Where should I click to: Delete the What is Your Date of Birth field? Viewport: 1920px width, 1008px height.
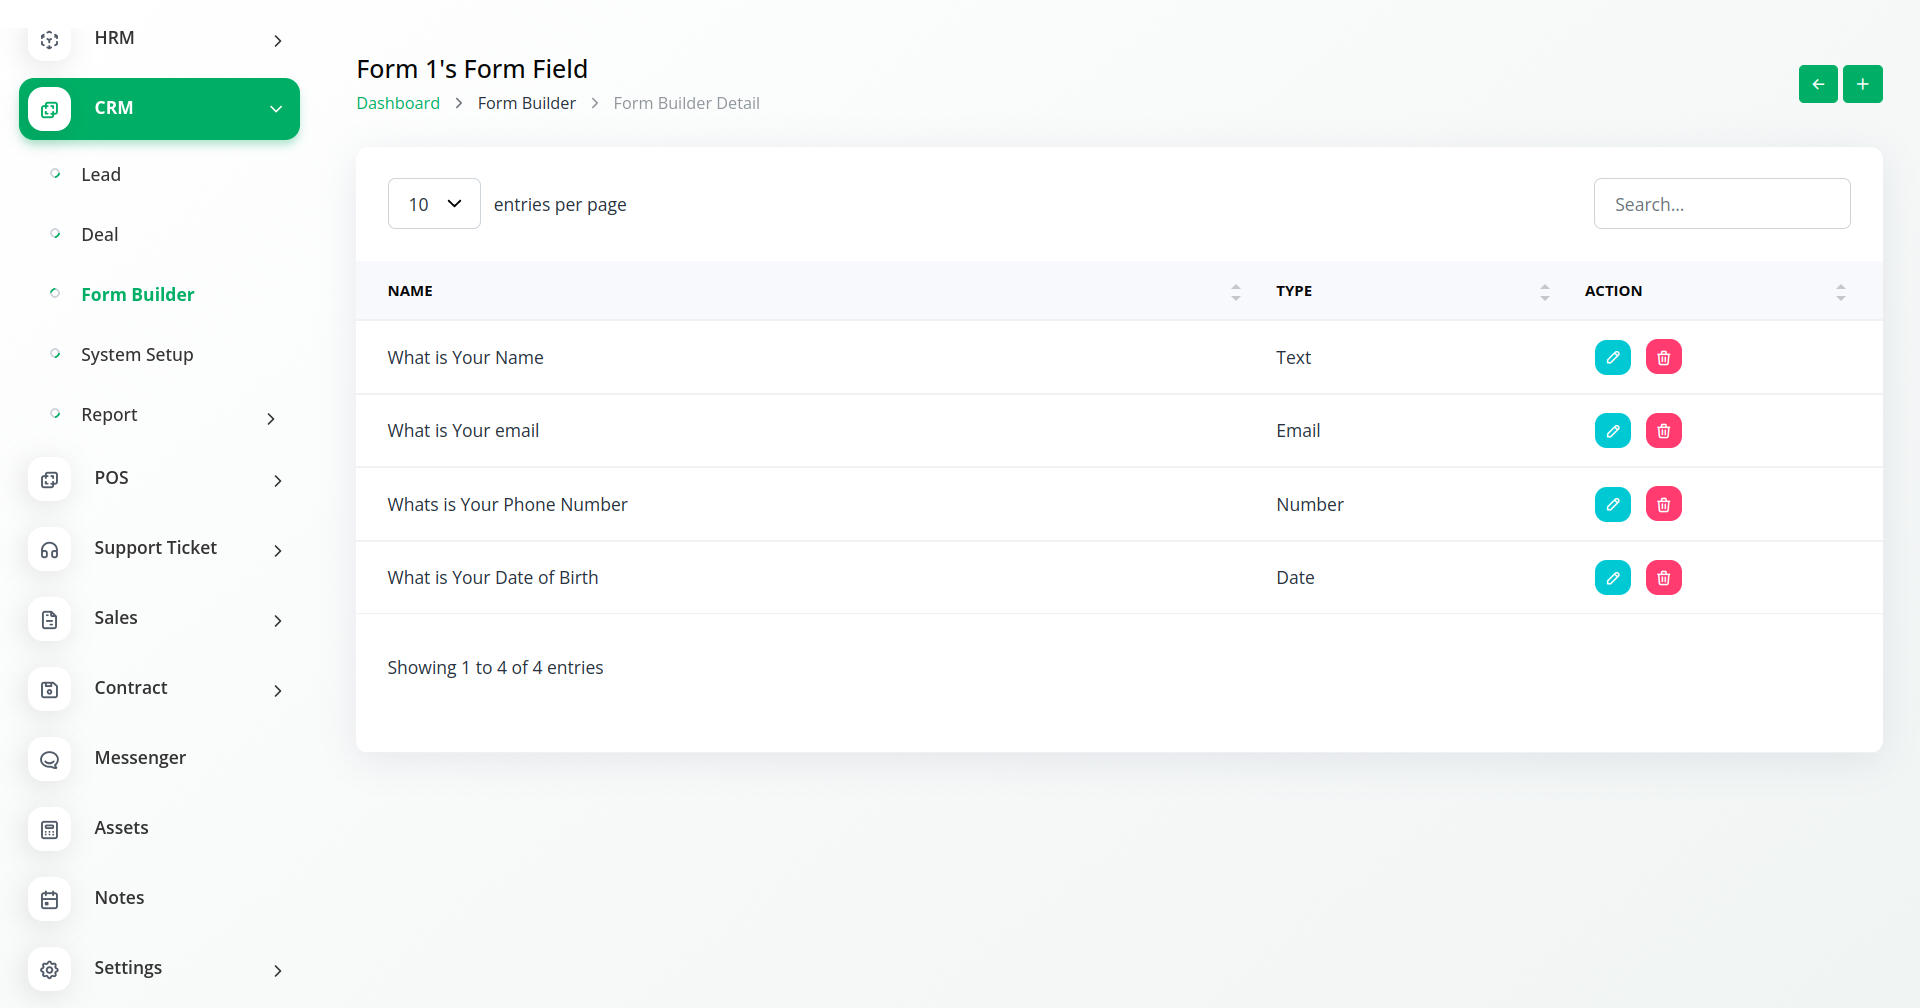[x=1663, y=578]
